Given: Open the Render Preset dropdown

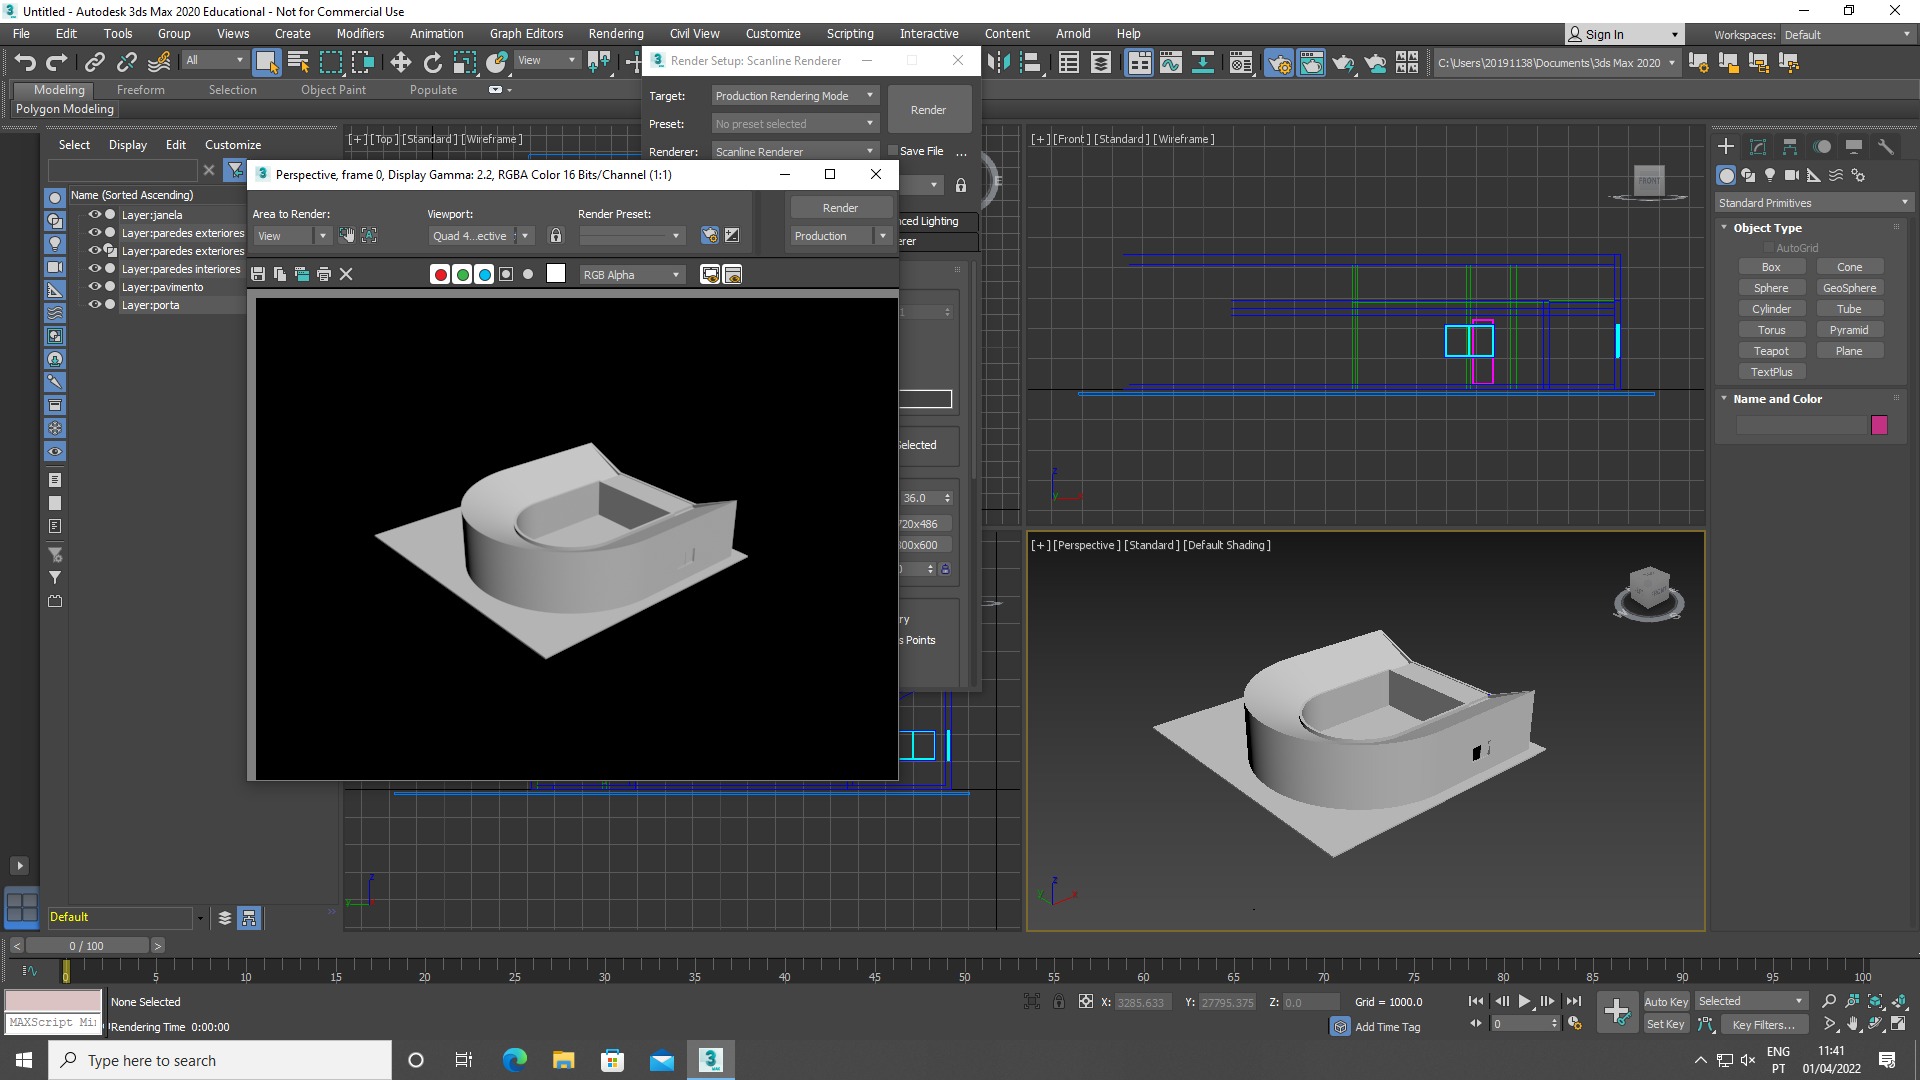Looking at the screenshot, I should [x=632, y=236].
